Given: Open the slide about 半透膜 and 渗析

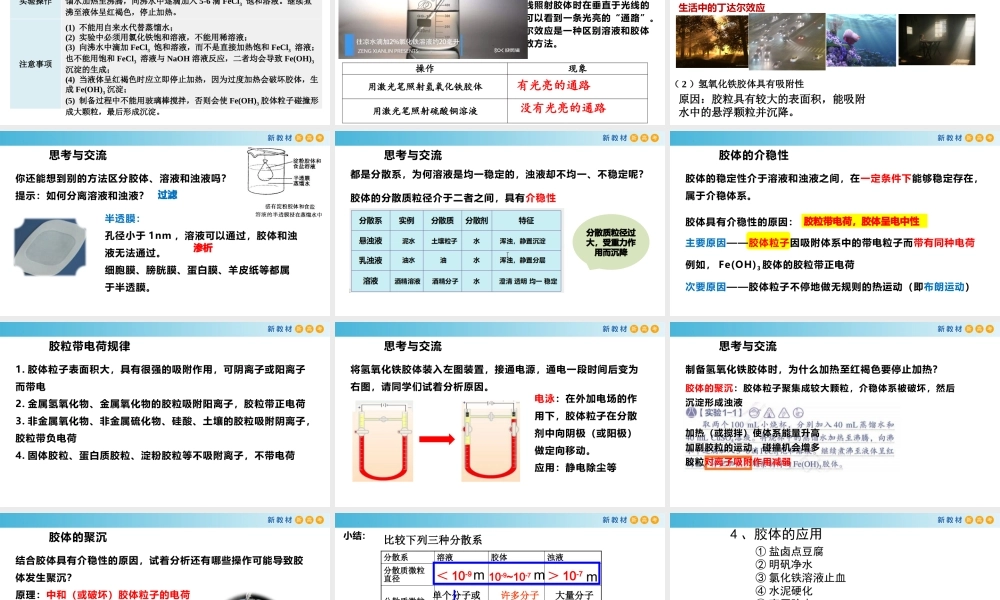Looking at the screenshot, I should coord(165,224).
